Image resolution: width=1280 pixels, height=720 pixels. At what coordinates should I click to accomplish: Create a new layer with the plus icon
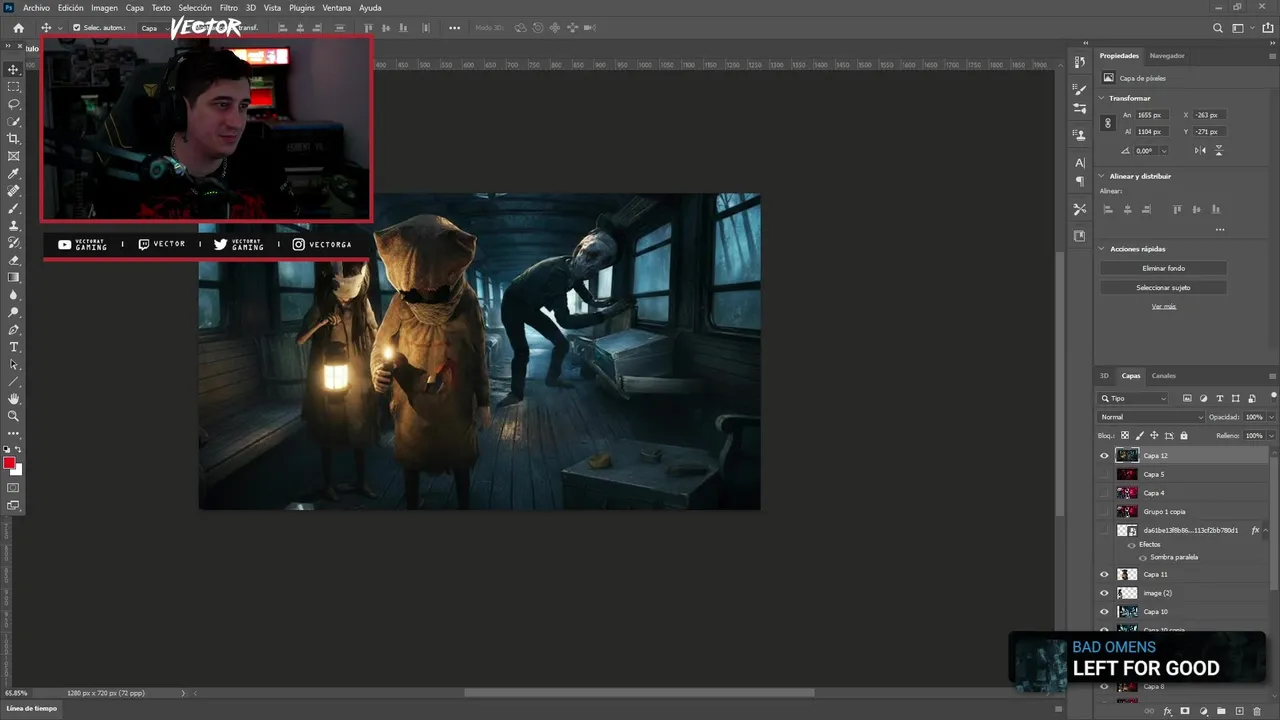(x=1239, y=711)
